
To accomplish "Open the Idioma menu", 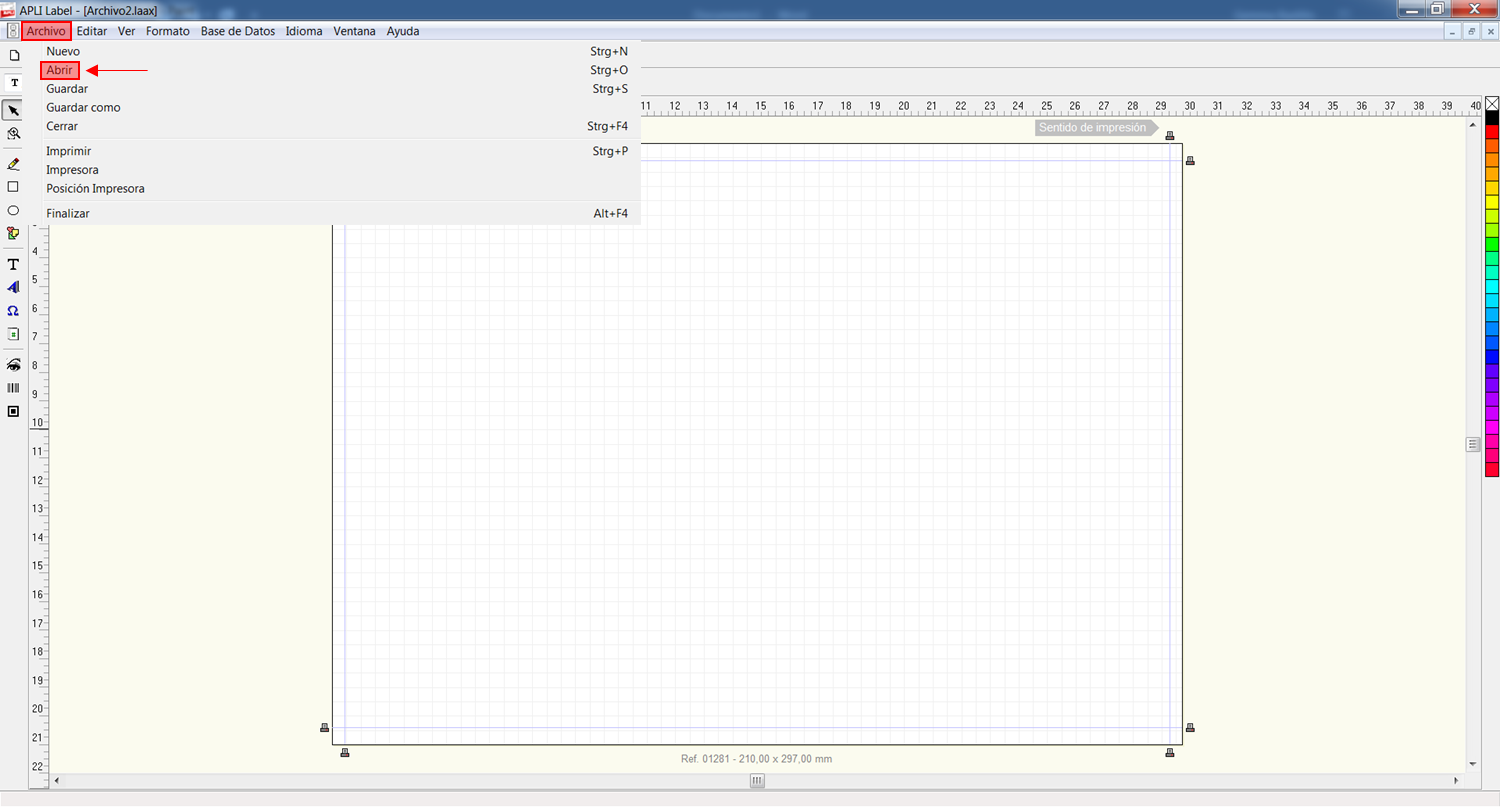I will point(304,31).
